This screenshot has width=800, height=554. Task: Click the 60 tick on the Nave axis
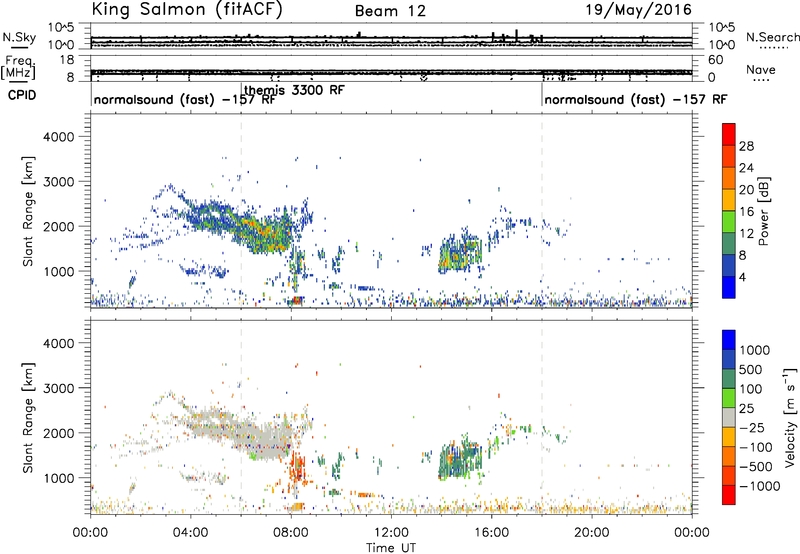pyautogui.click(x=716, y=60)
